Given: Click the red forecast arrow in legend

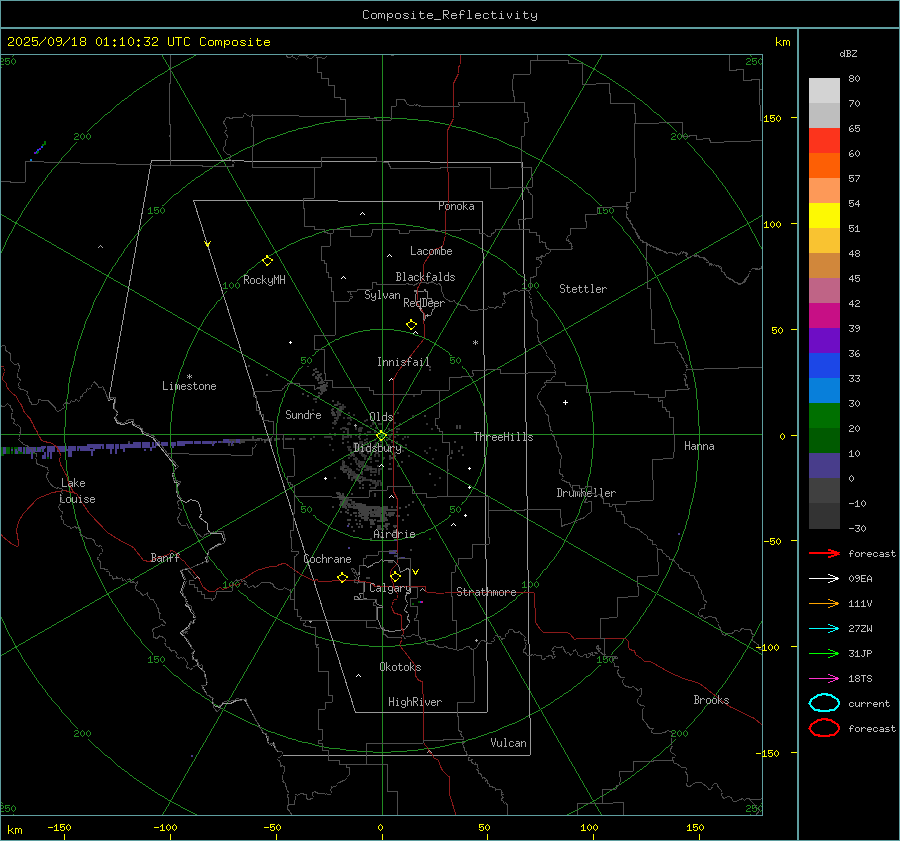Looking at the screenshot, I should point(824,553).
